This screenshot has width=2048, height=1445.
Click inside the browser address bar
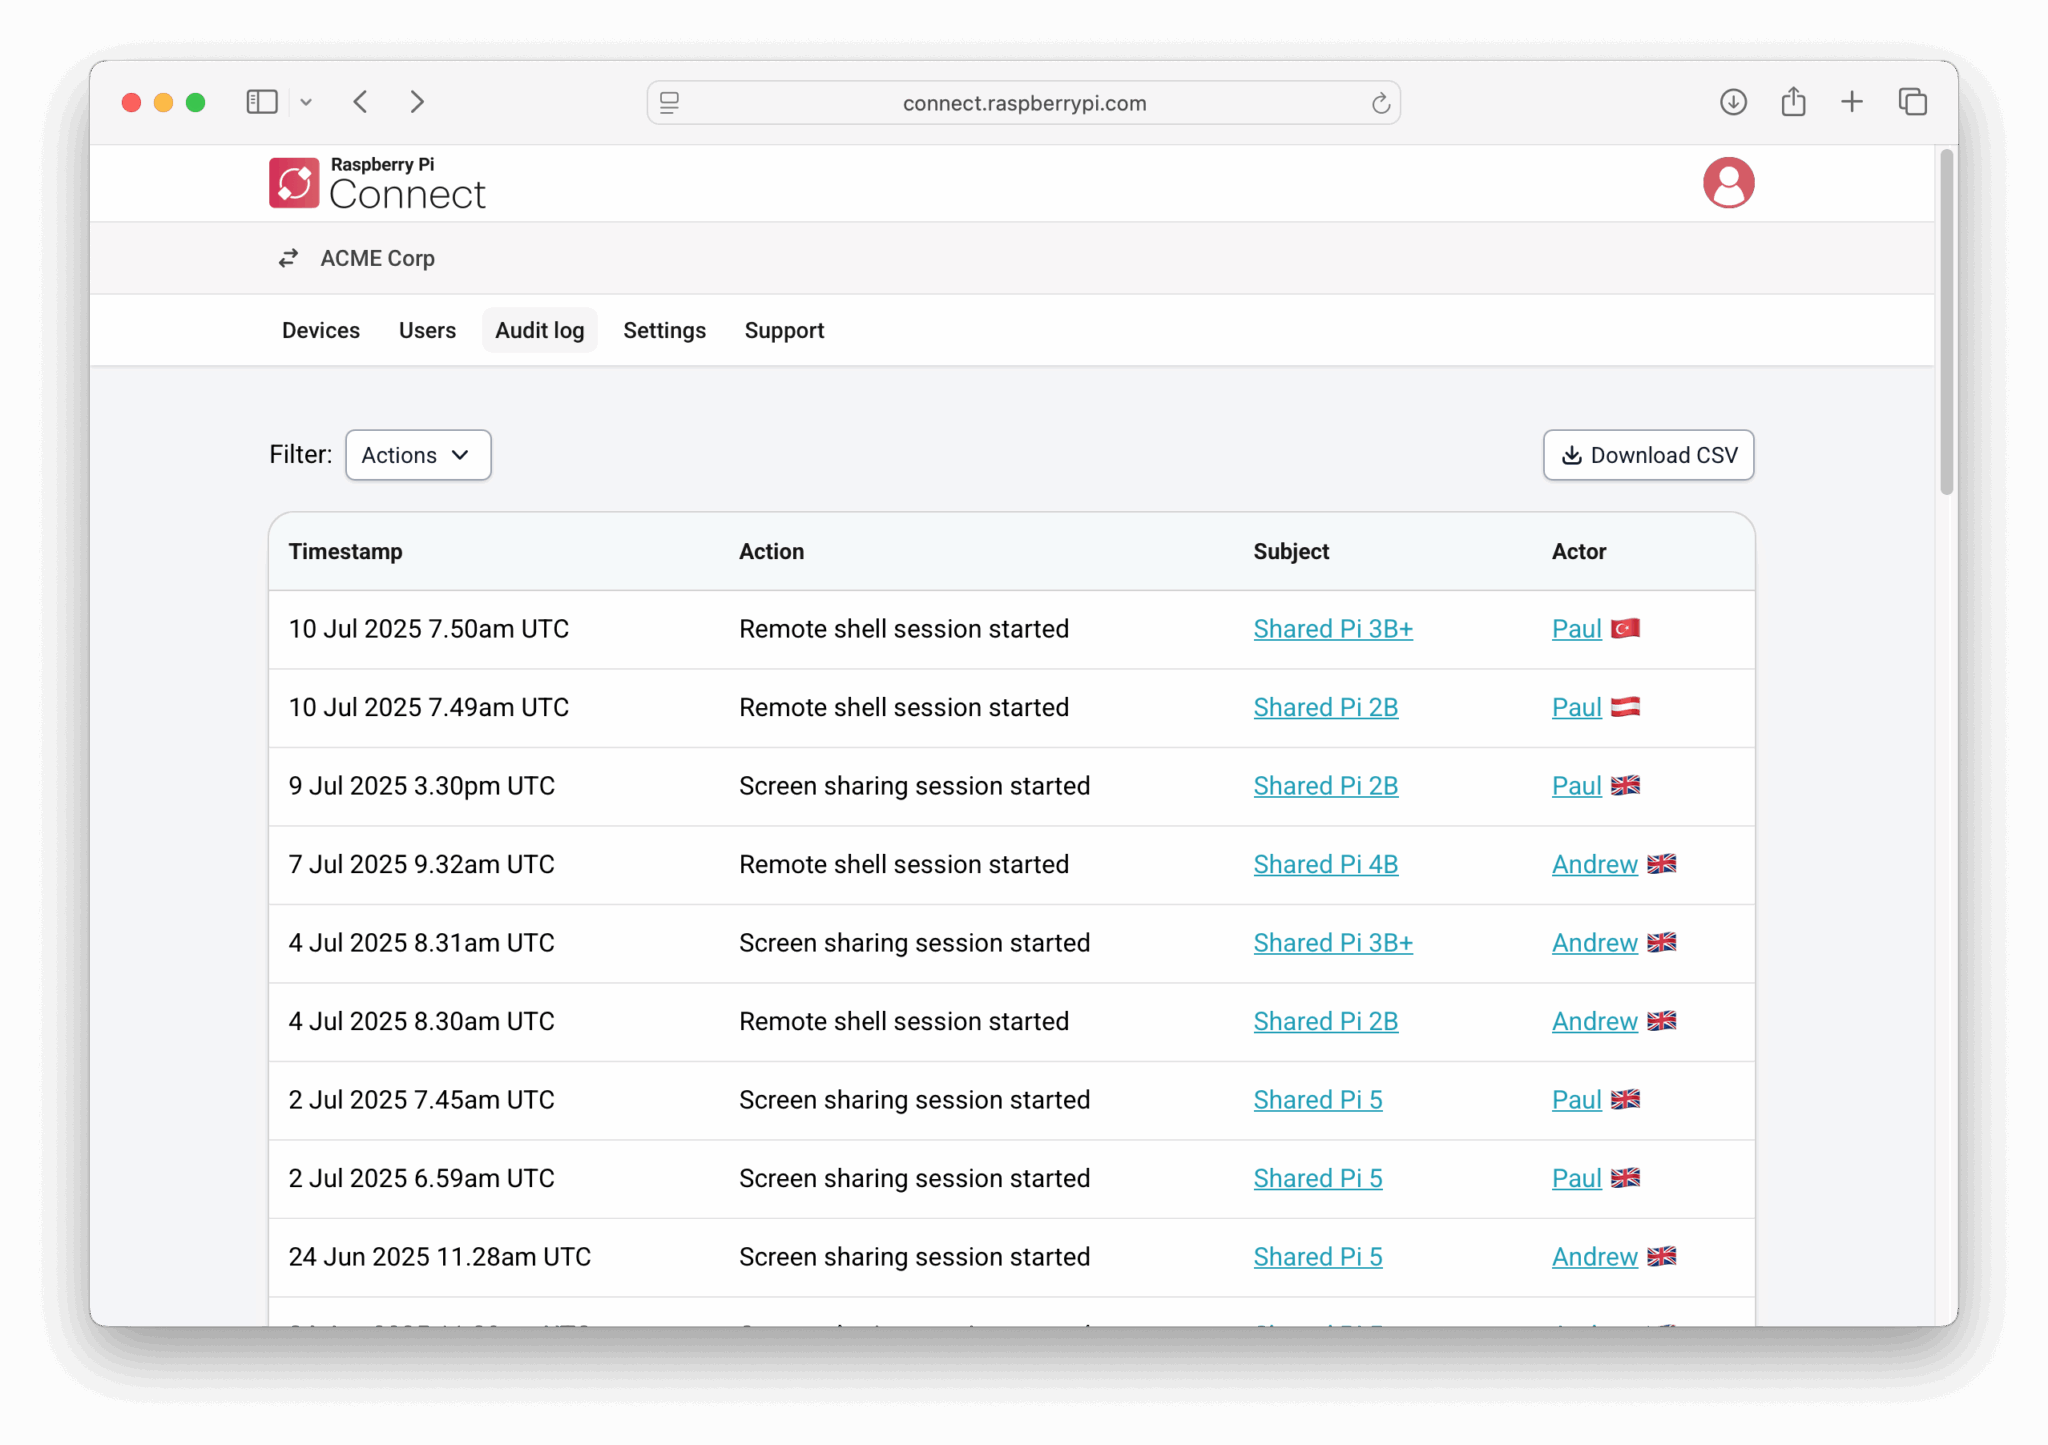(x=1023, y=102)
